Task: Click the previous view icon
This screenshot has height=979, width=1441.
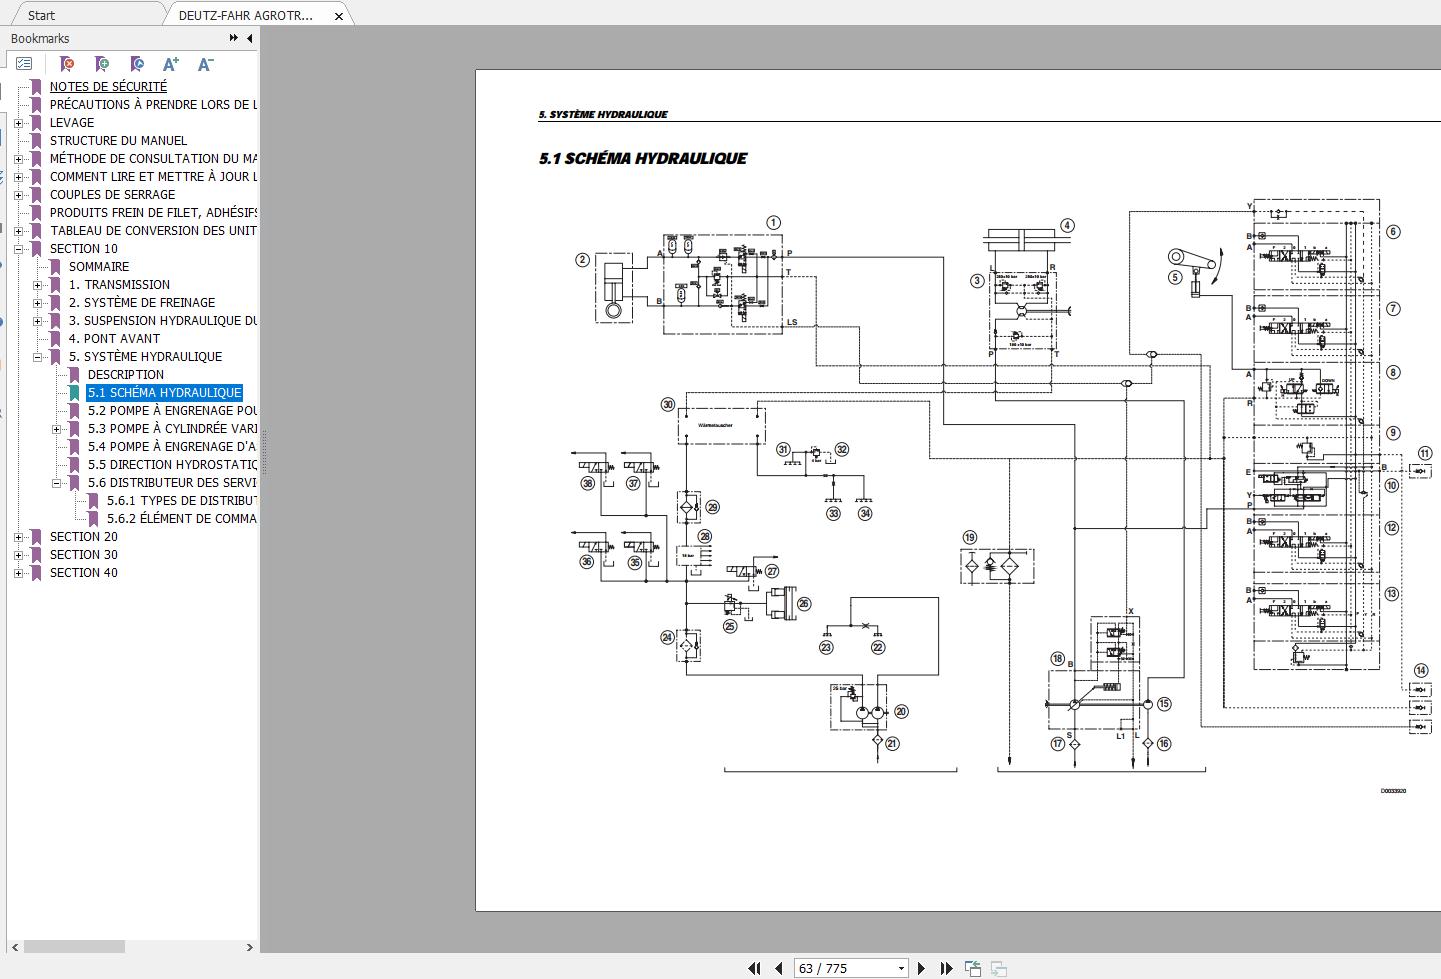Action: click(972, 968)
